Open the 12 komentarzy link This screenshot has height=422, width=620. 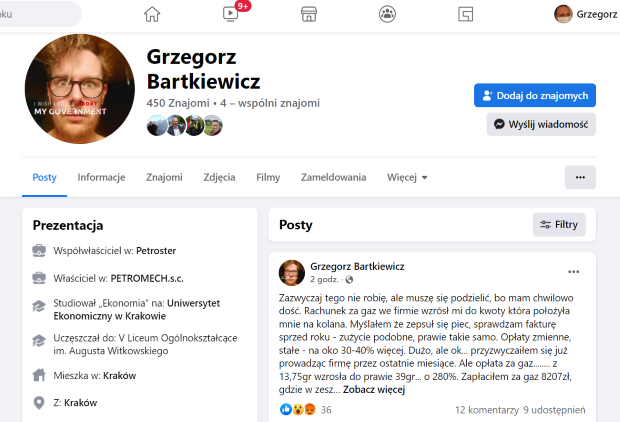point(486,410)
